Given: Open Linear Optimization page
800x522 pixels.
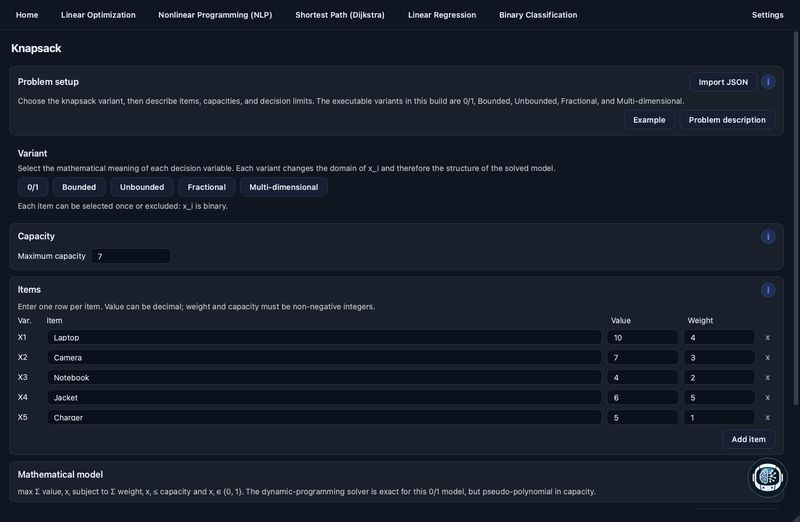Looking at the screenshot, I should [x=98, y=15].
